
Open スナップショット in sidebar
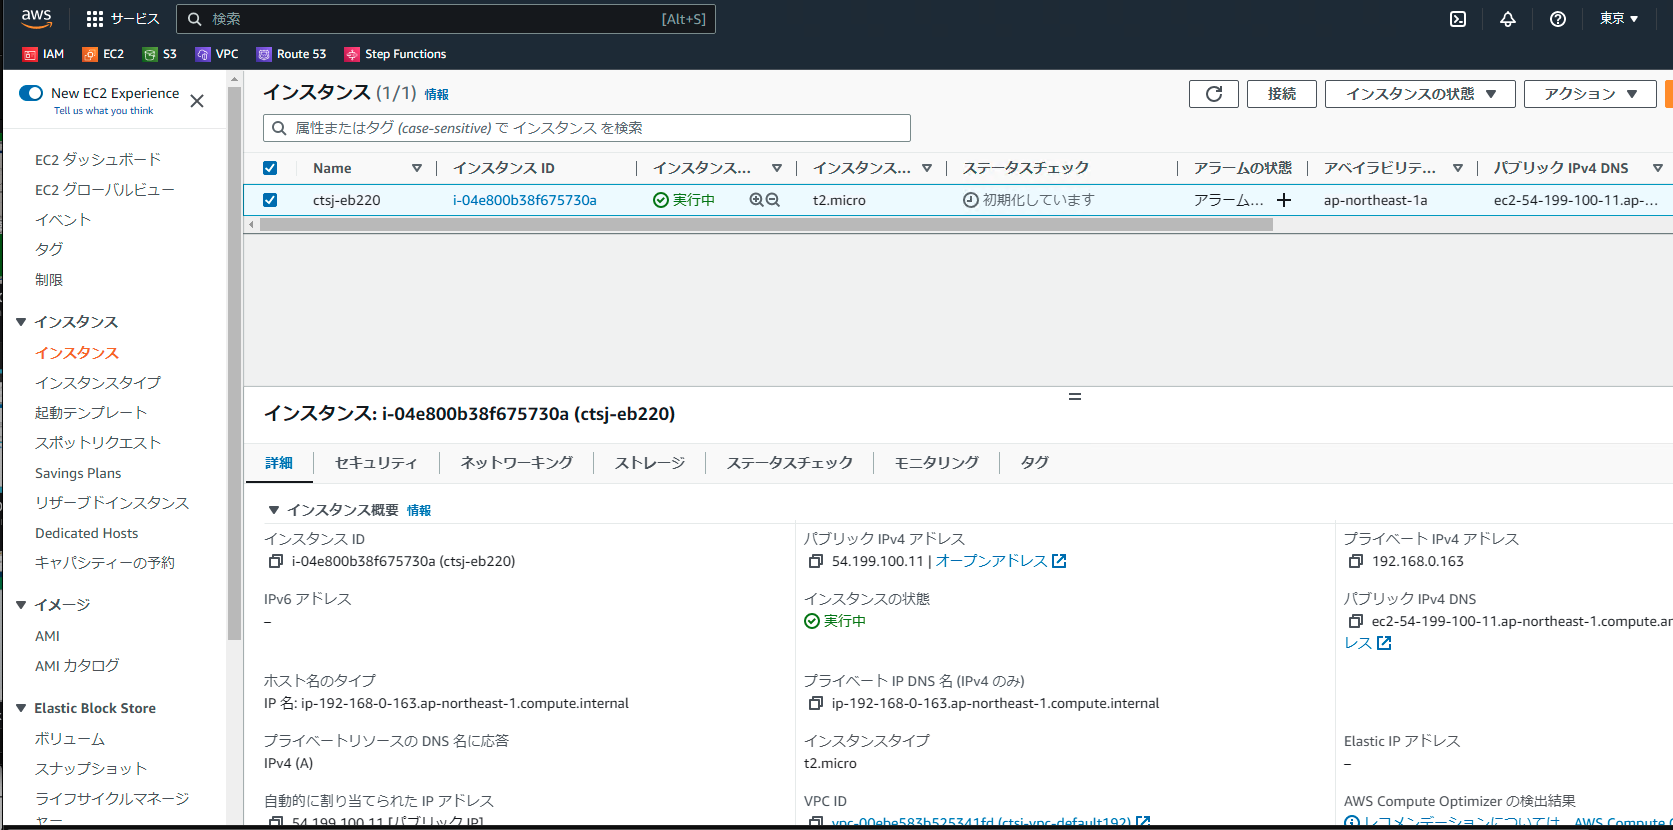tap(91, 769)
